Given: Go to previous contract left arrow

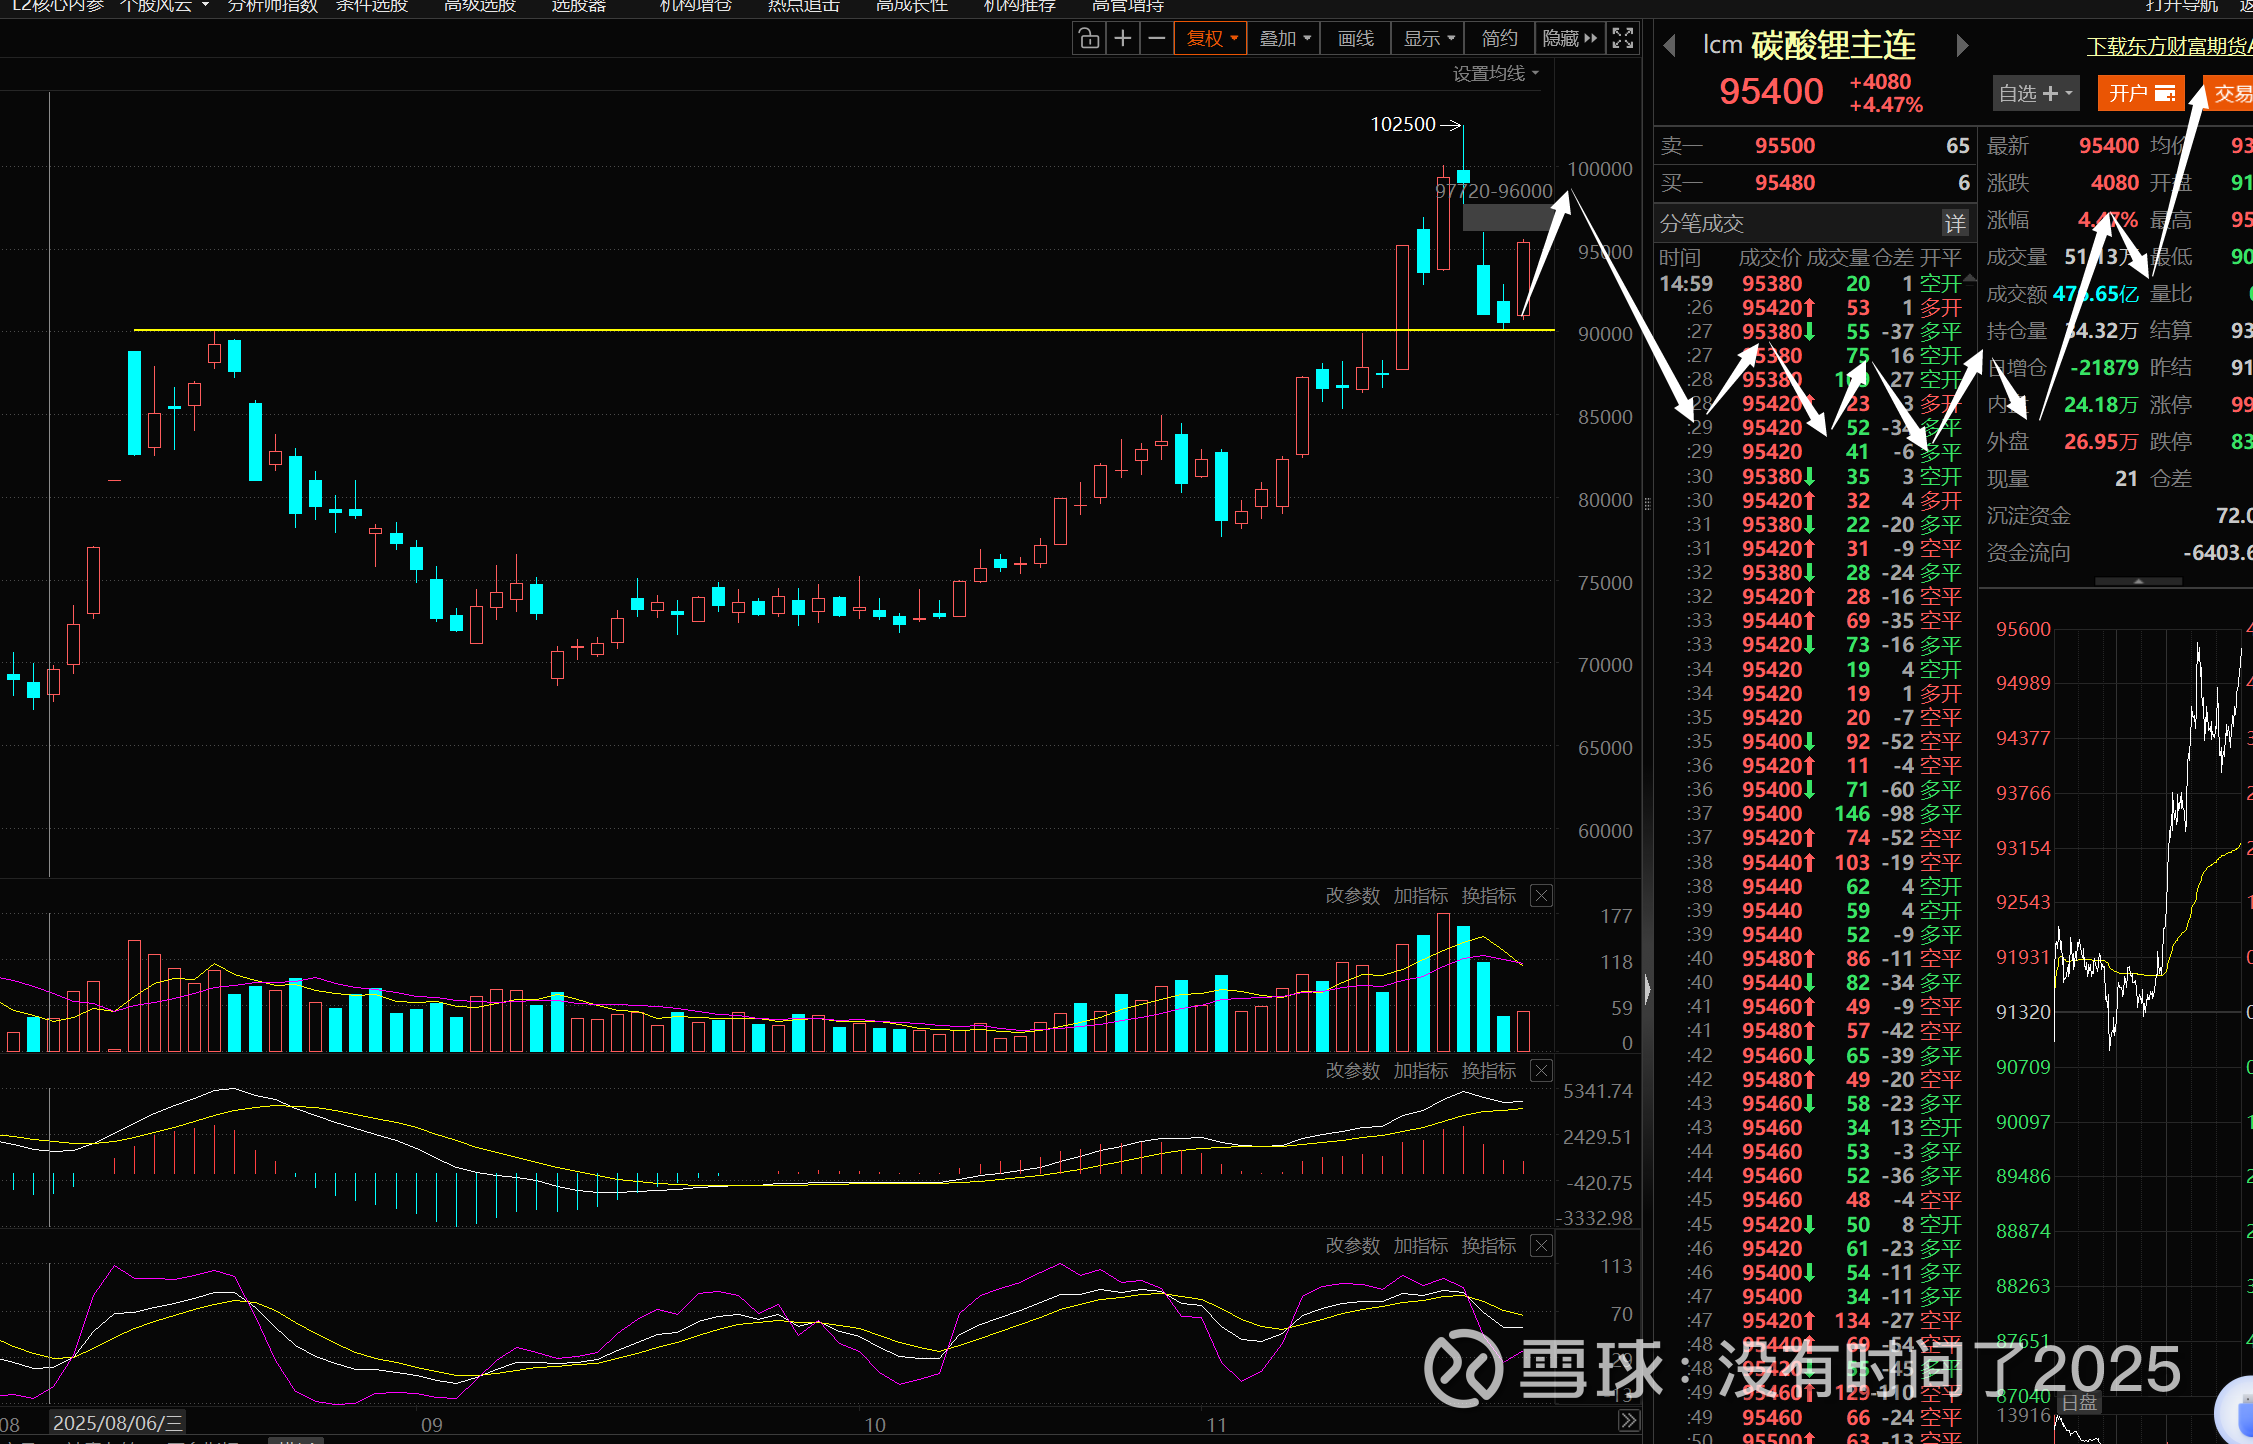Looking at the screenshot, I should tap(1669, 46).
